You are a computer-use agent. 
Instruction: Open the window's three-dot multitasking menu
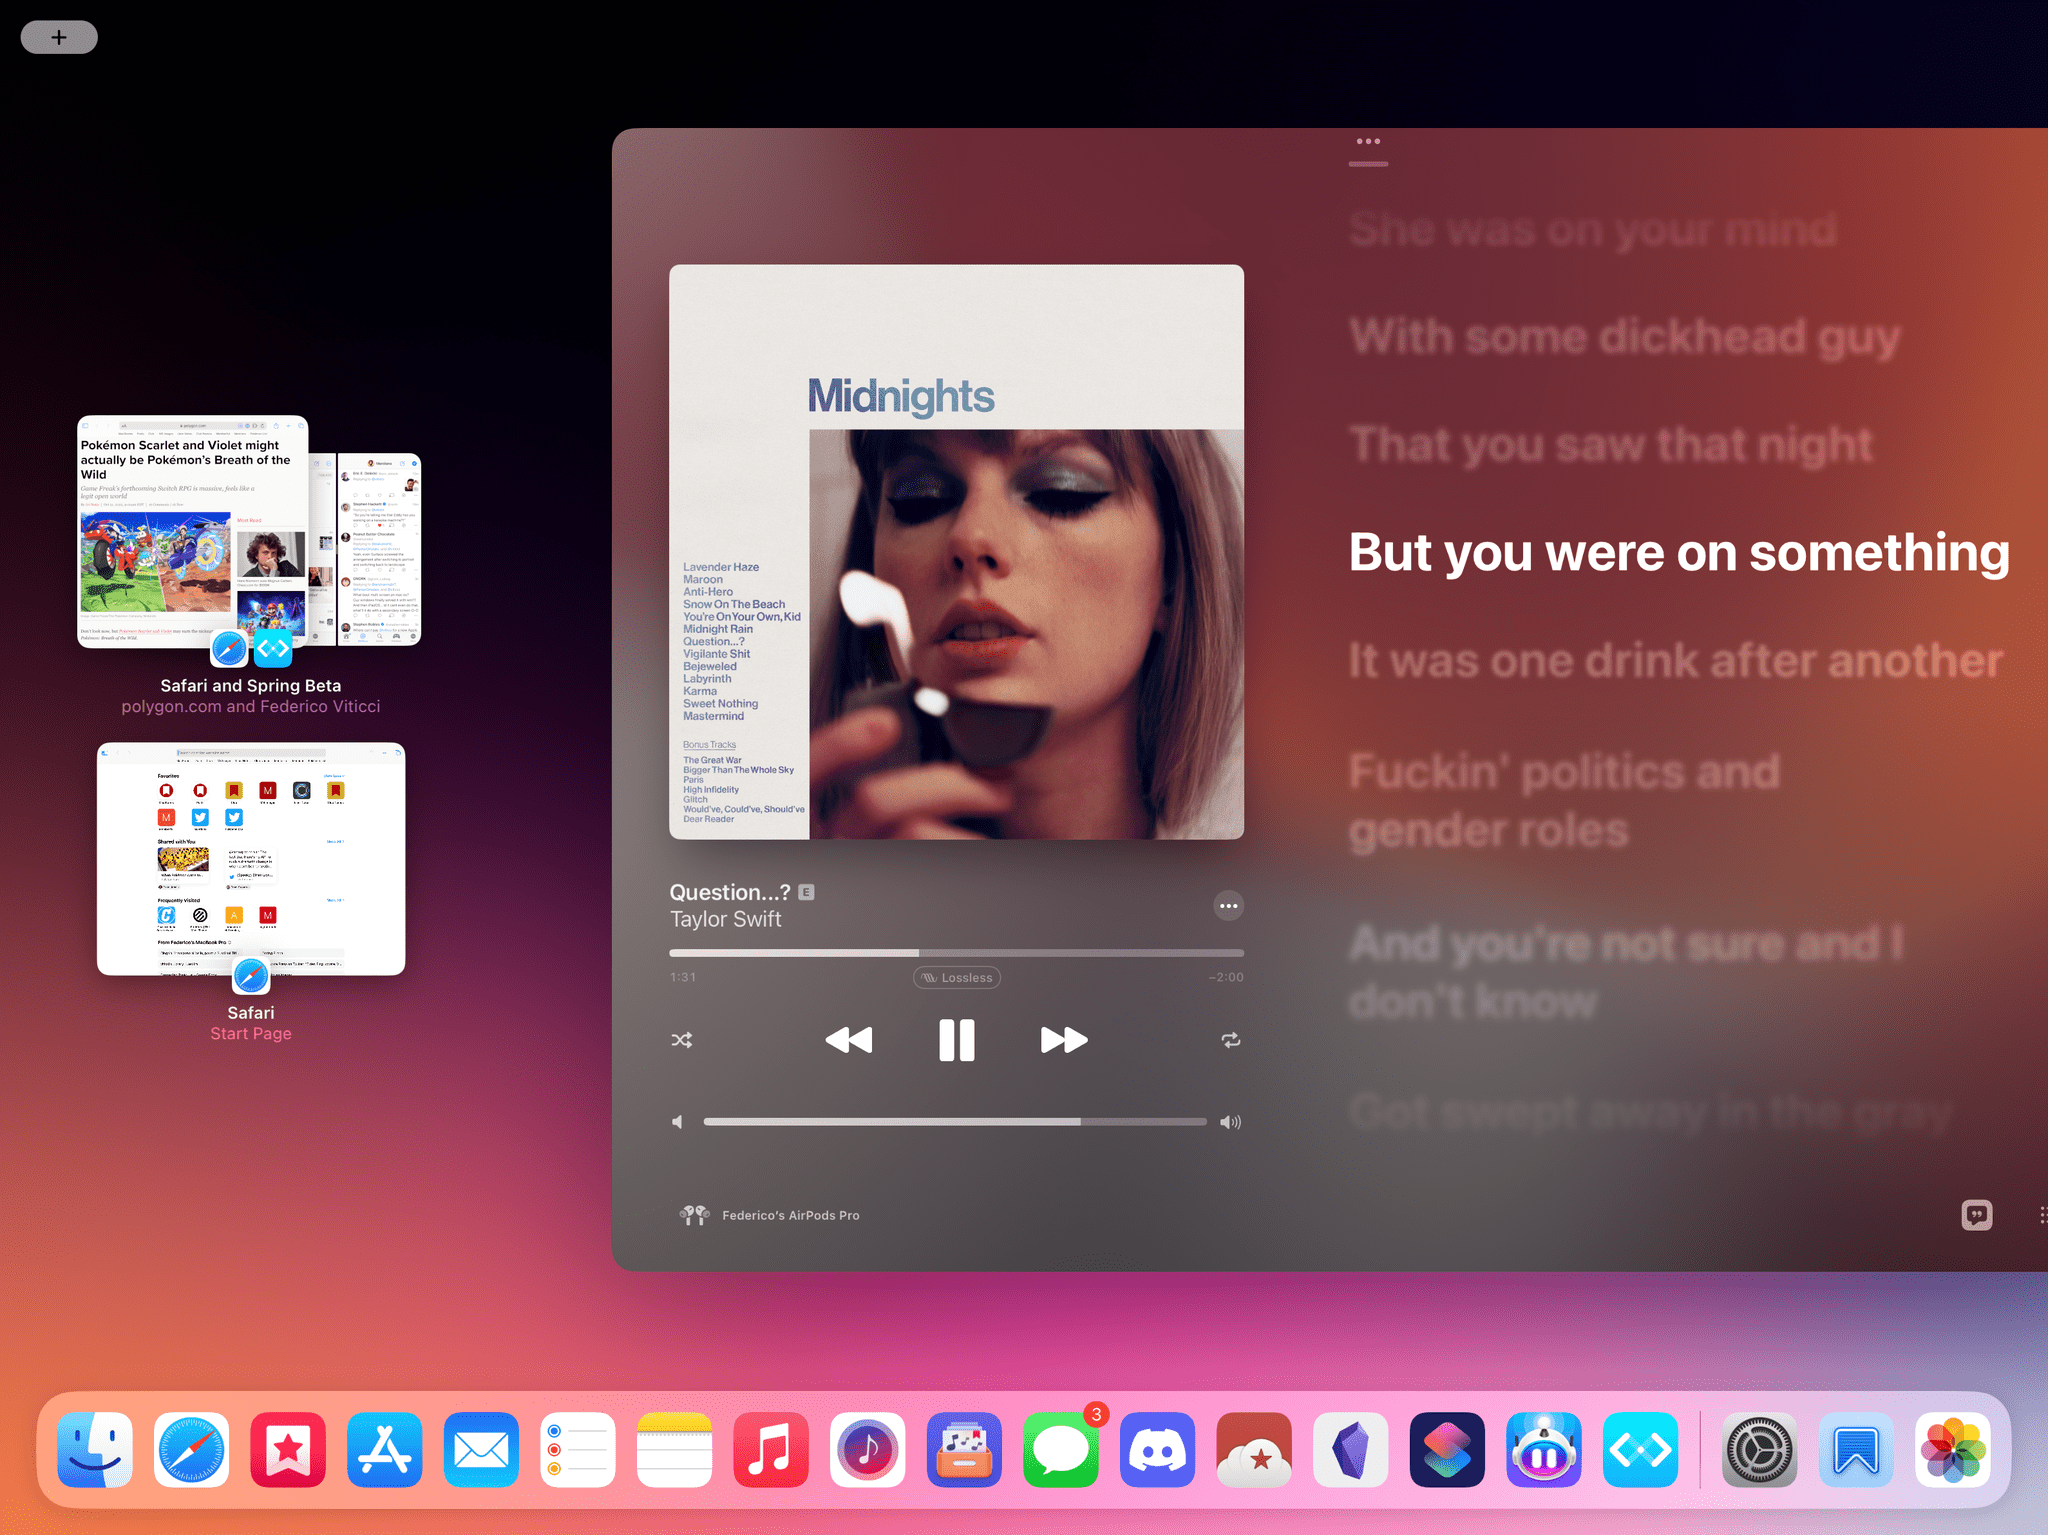click(x=1368, y=141)
